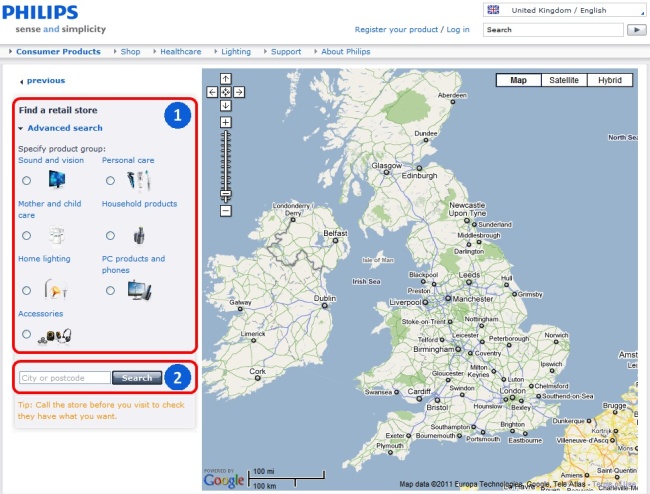Screen dimensions: 650x494
Task: Click the PC products and phones image
Action: pos(140,290)
